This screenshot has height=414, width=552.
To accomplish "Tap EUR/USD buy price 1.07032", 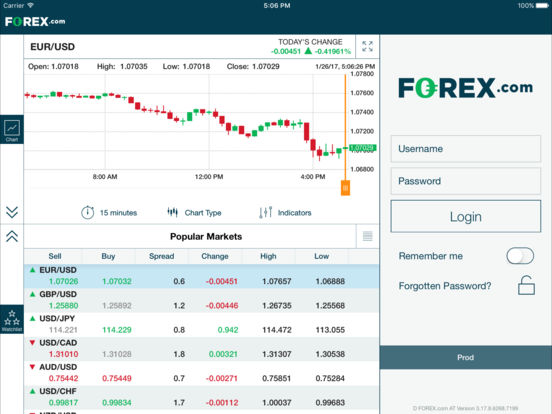I will click(x=117, y=281).
